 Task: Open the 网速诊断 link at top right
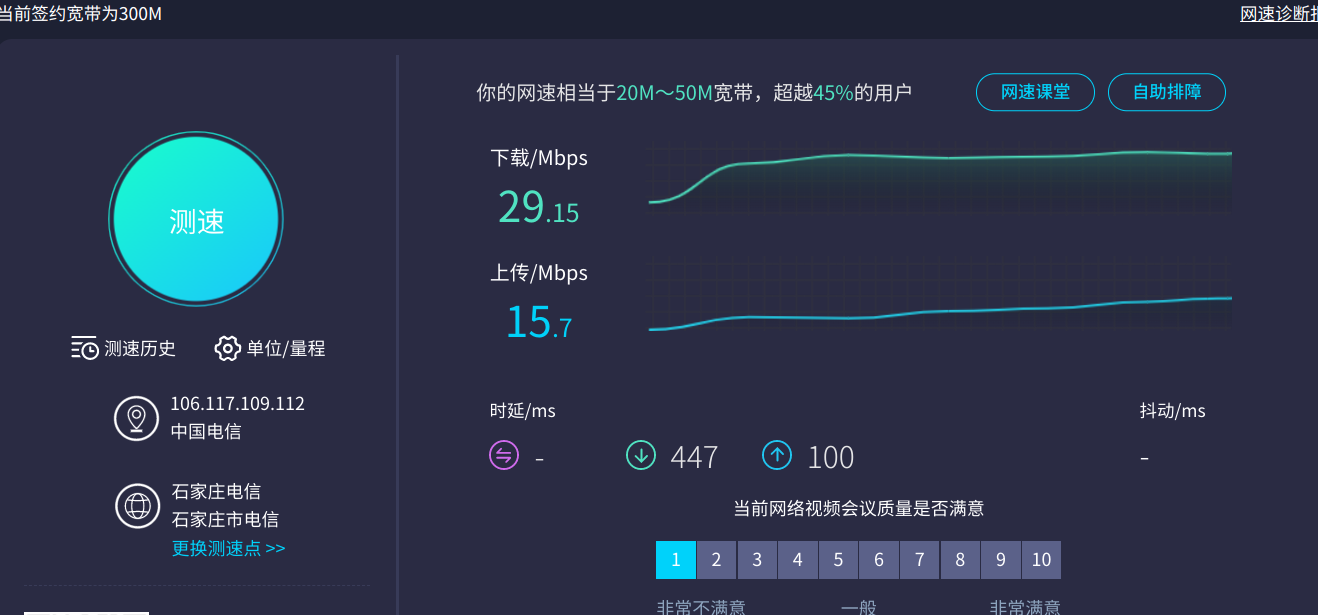1279,13
